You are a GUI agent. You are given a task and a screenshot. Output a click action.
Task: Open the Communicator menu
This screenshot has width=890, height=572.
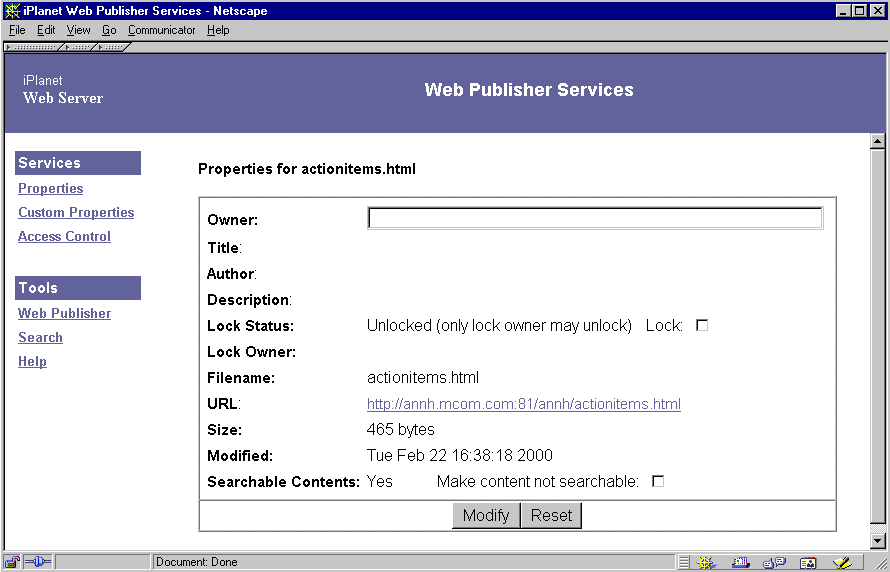click(161, 30)
